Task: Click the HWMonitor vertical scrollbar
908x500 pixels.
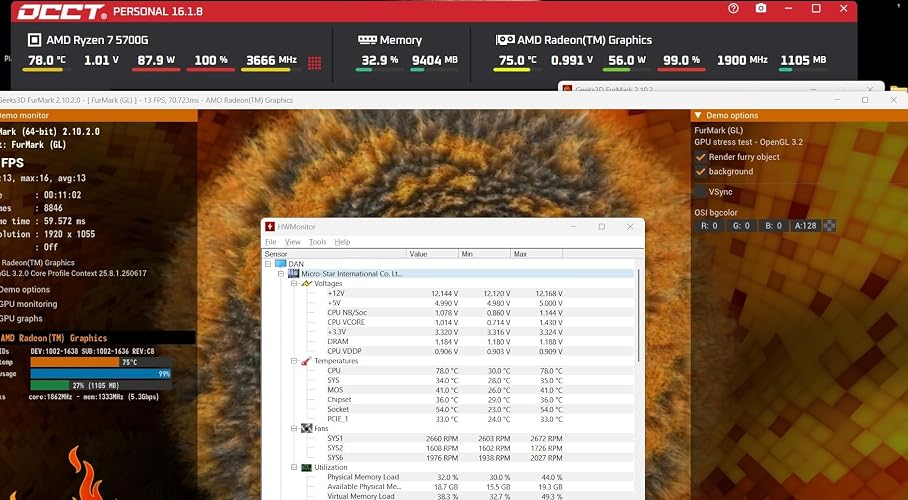Action: pos(639,316)
